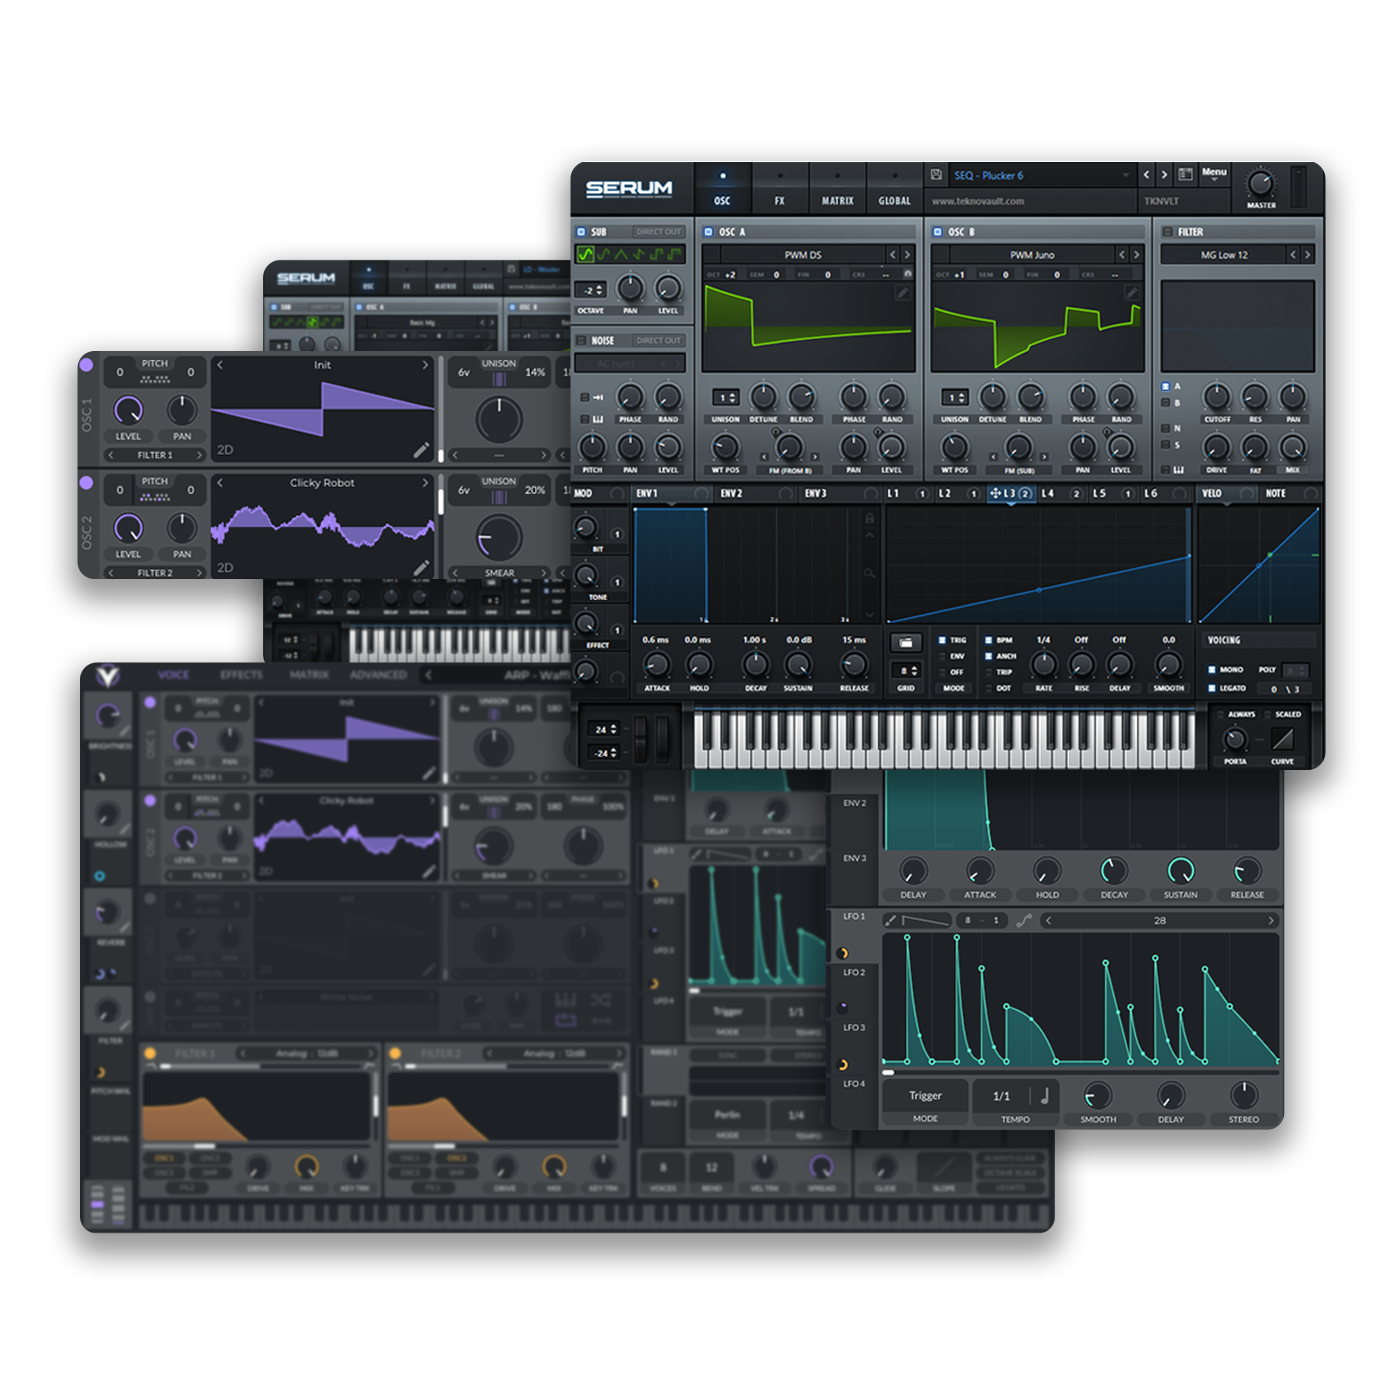Click the envelope lock icon
The height and width of the screenshot is (1400, 1400).
[869, 518]
